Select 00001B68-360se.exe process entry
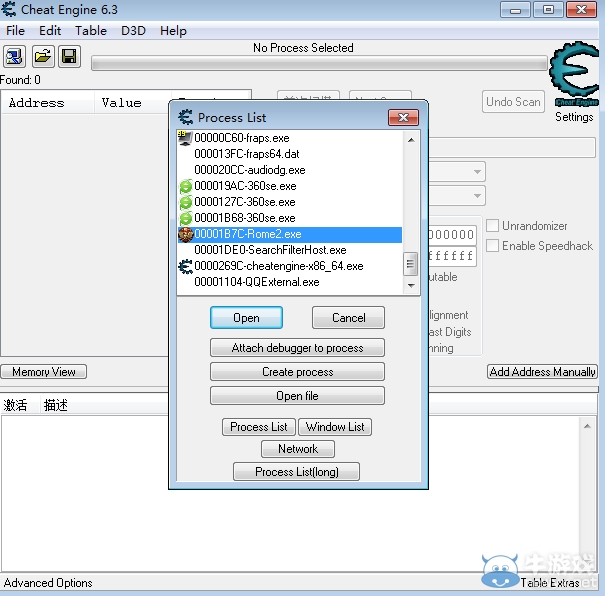The height and width of the screenshot is (596, 605). click(x=289, y=218)
